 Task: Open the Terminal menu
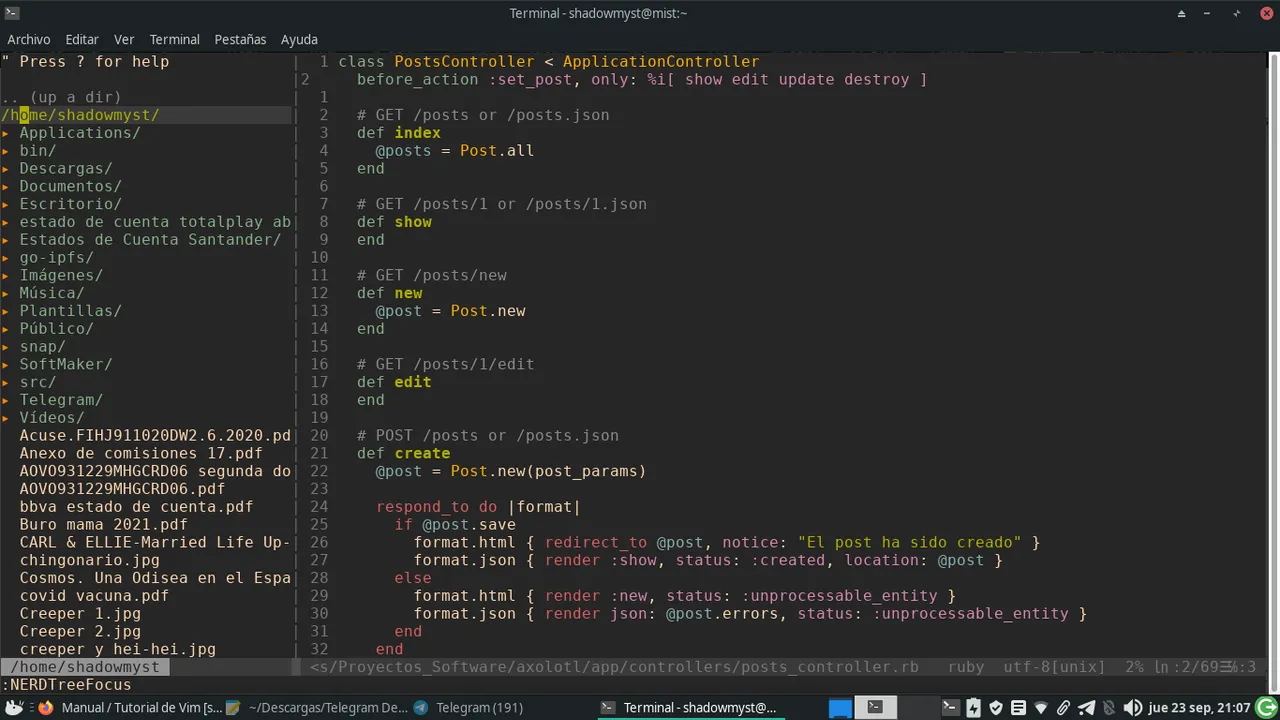click(175, 39)
